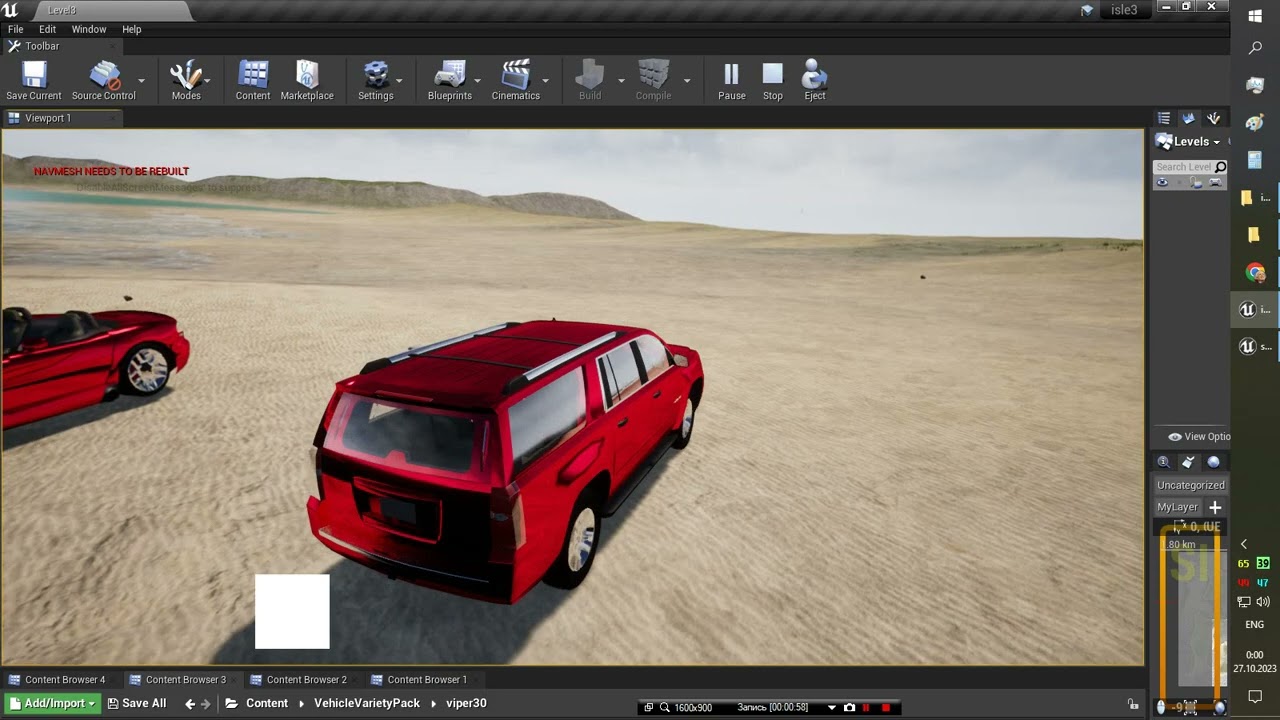
Task: Click the recorder magnifier icon
Action: point(665,708)
